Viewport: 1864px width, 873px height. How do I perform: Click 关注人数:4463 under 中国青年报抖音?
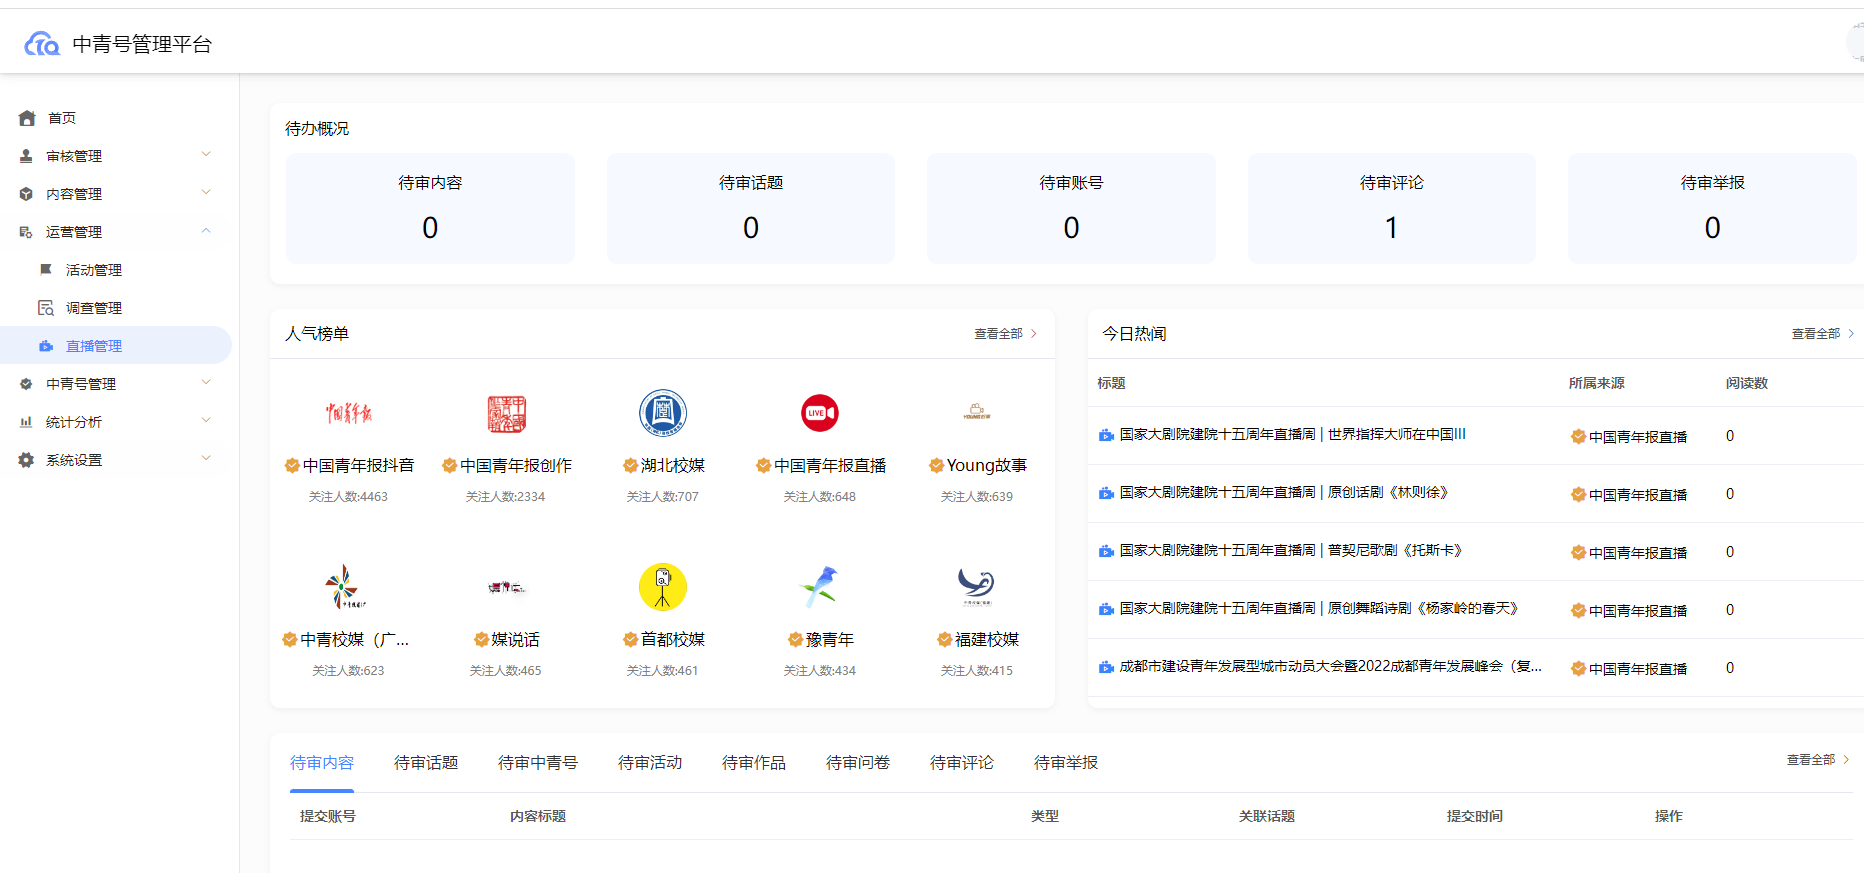pyautogui.click(x=348, y=497)
